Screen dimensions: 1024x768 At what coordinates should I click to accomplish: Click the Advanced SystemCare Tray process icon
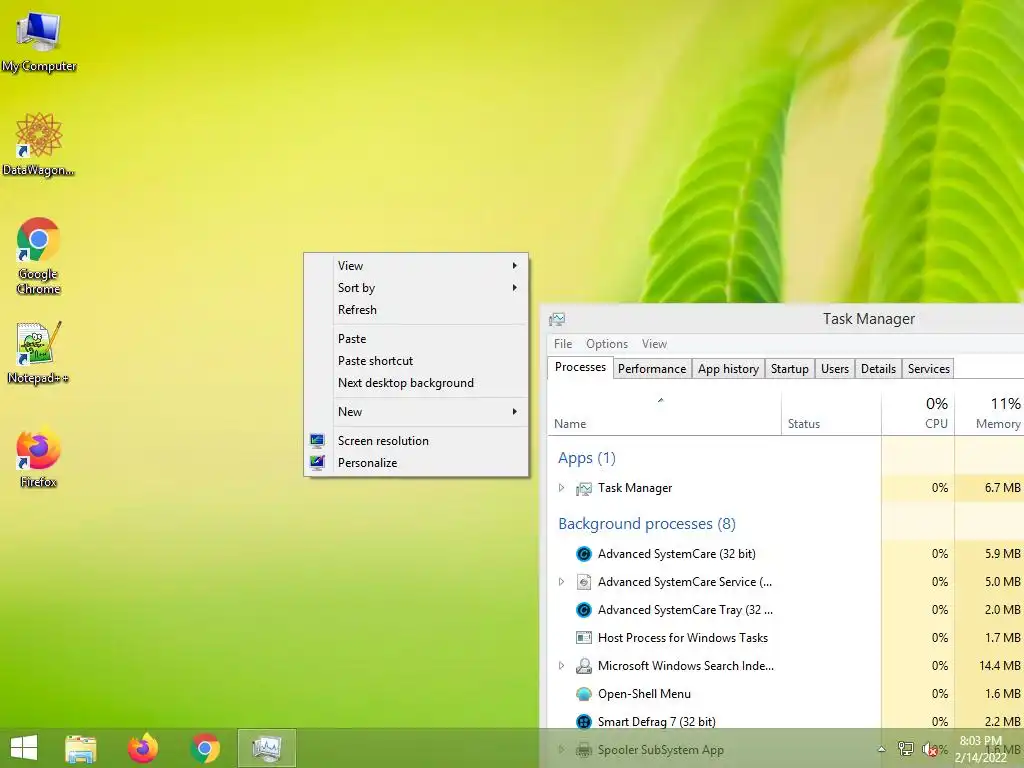tap(584, 610)
